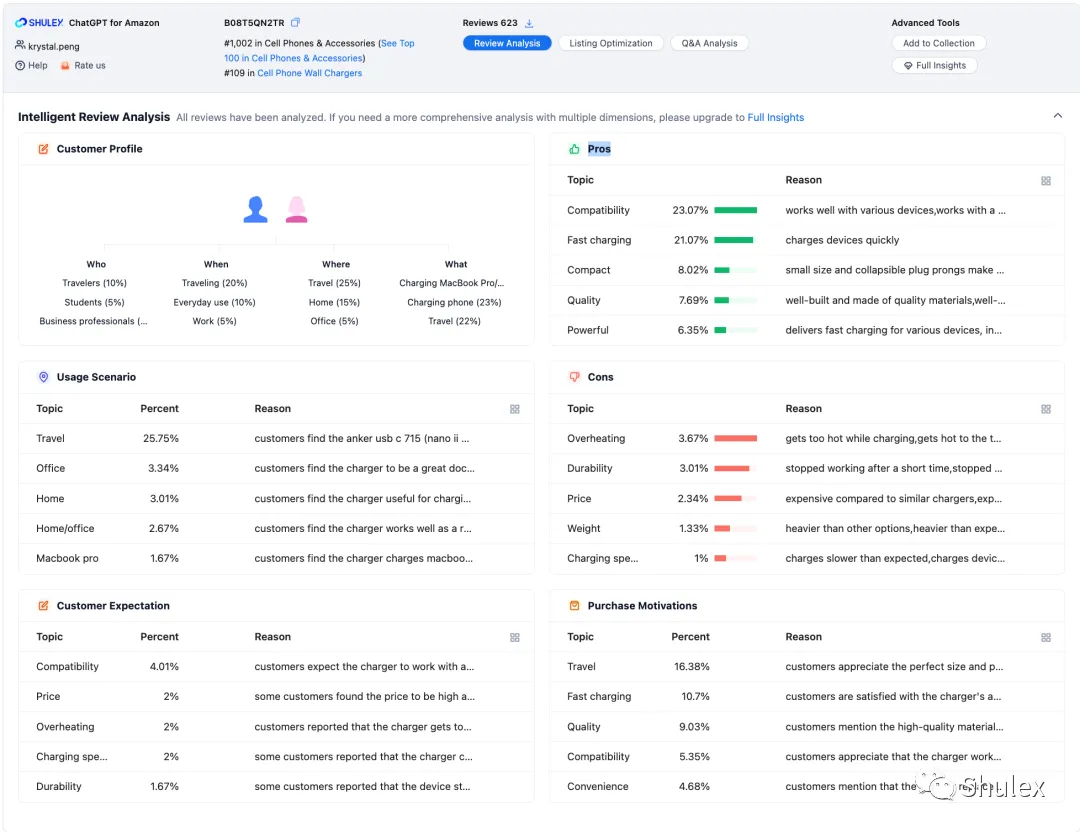
Task: Open the Listing Optimization tab
Action: (x=610, y=43)
